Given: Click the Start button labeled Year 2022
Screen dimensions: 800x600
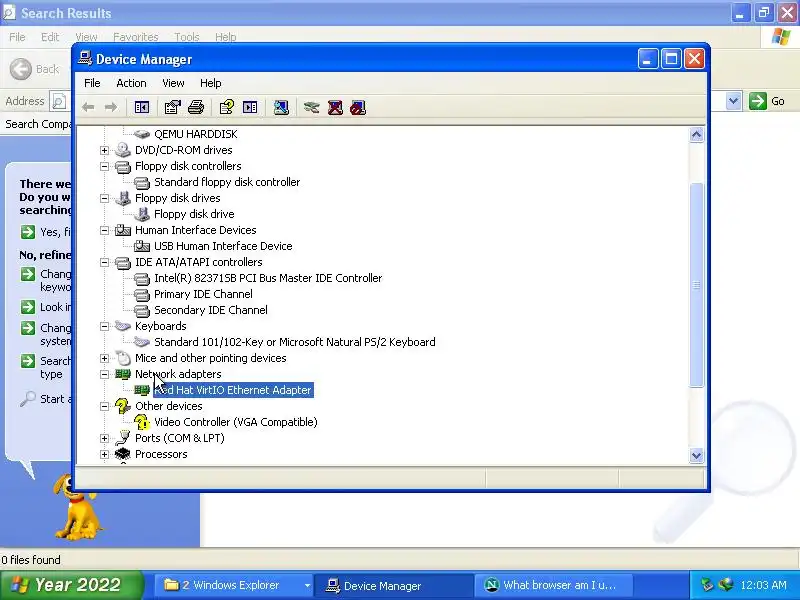Looking at the screenshot, I should 72,585.
